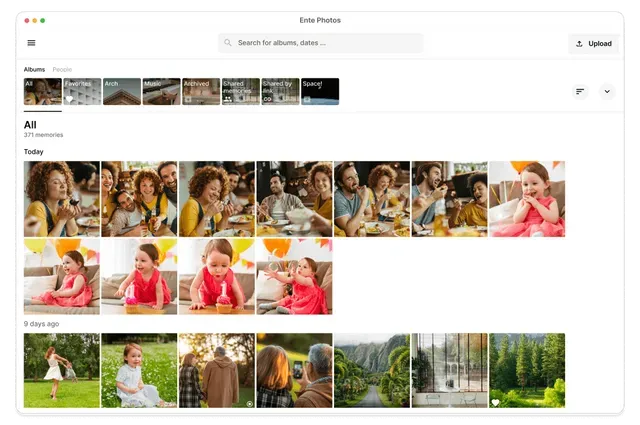Open the Archived album

[x=201, y=92]
